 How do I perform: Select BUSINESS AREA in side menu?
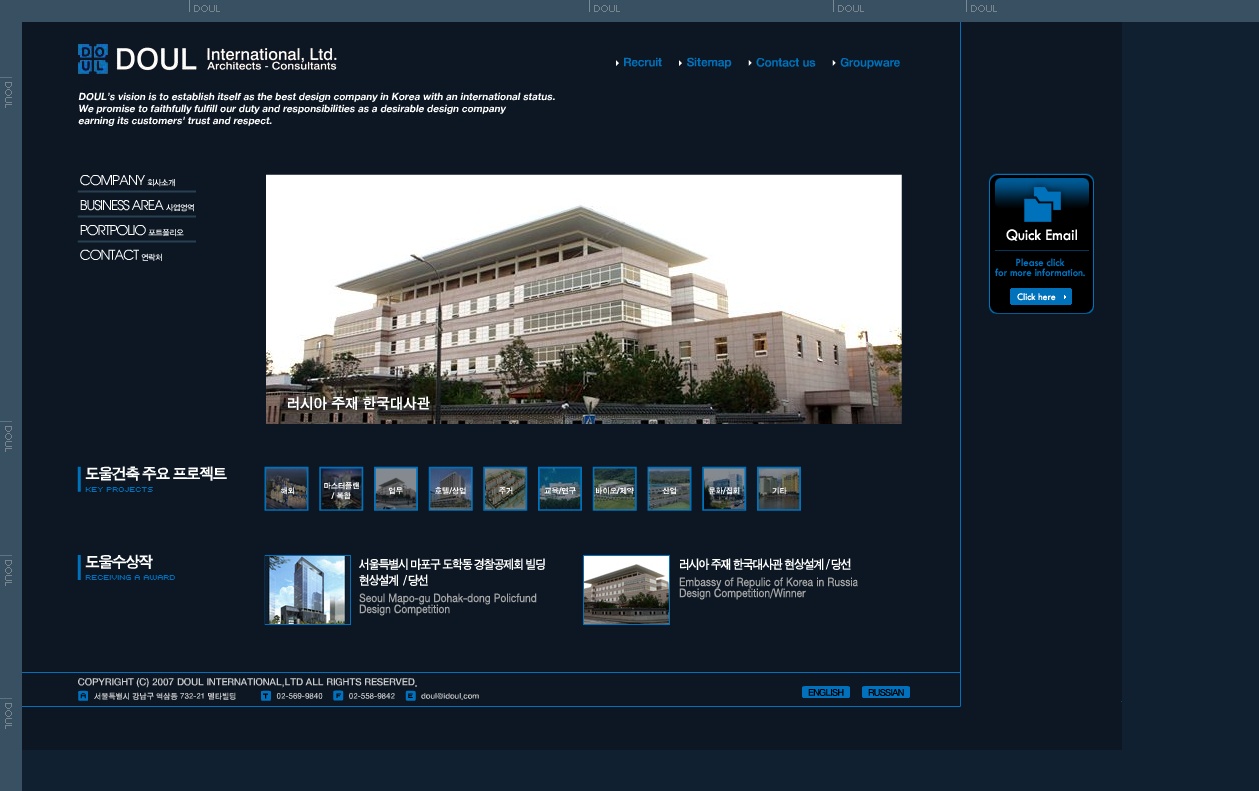click(137, 206)
